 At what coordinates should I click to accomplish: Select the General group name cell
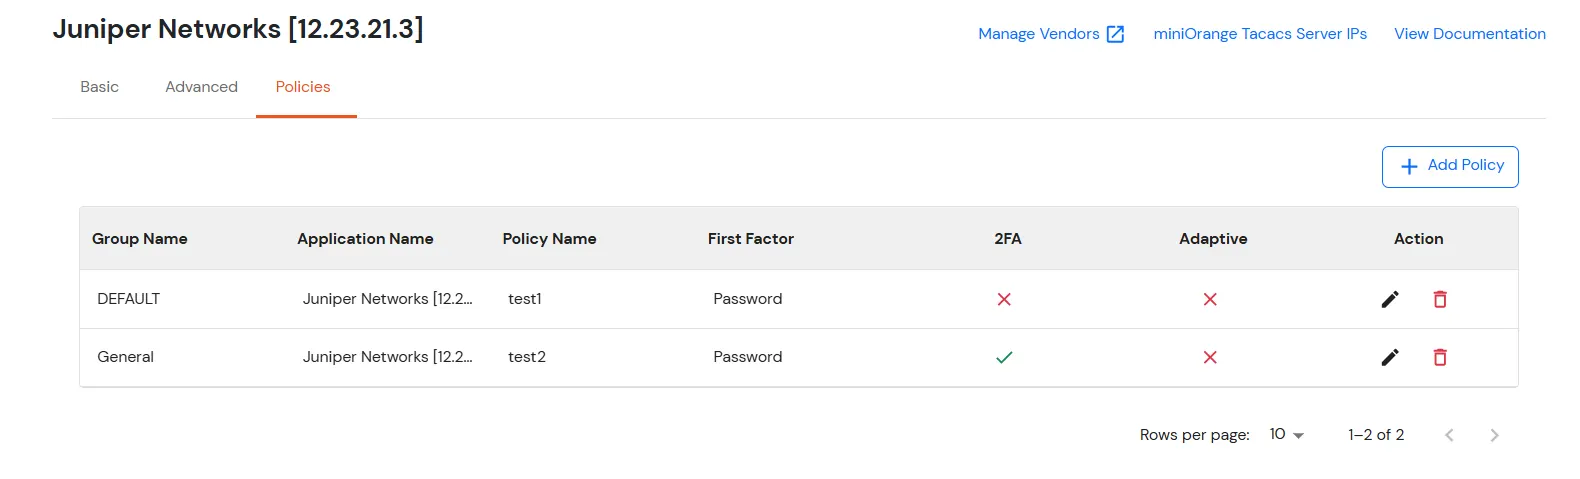125,357
